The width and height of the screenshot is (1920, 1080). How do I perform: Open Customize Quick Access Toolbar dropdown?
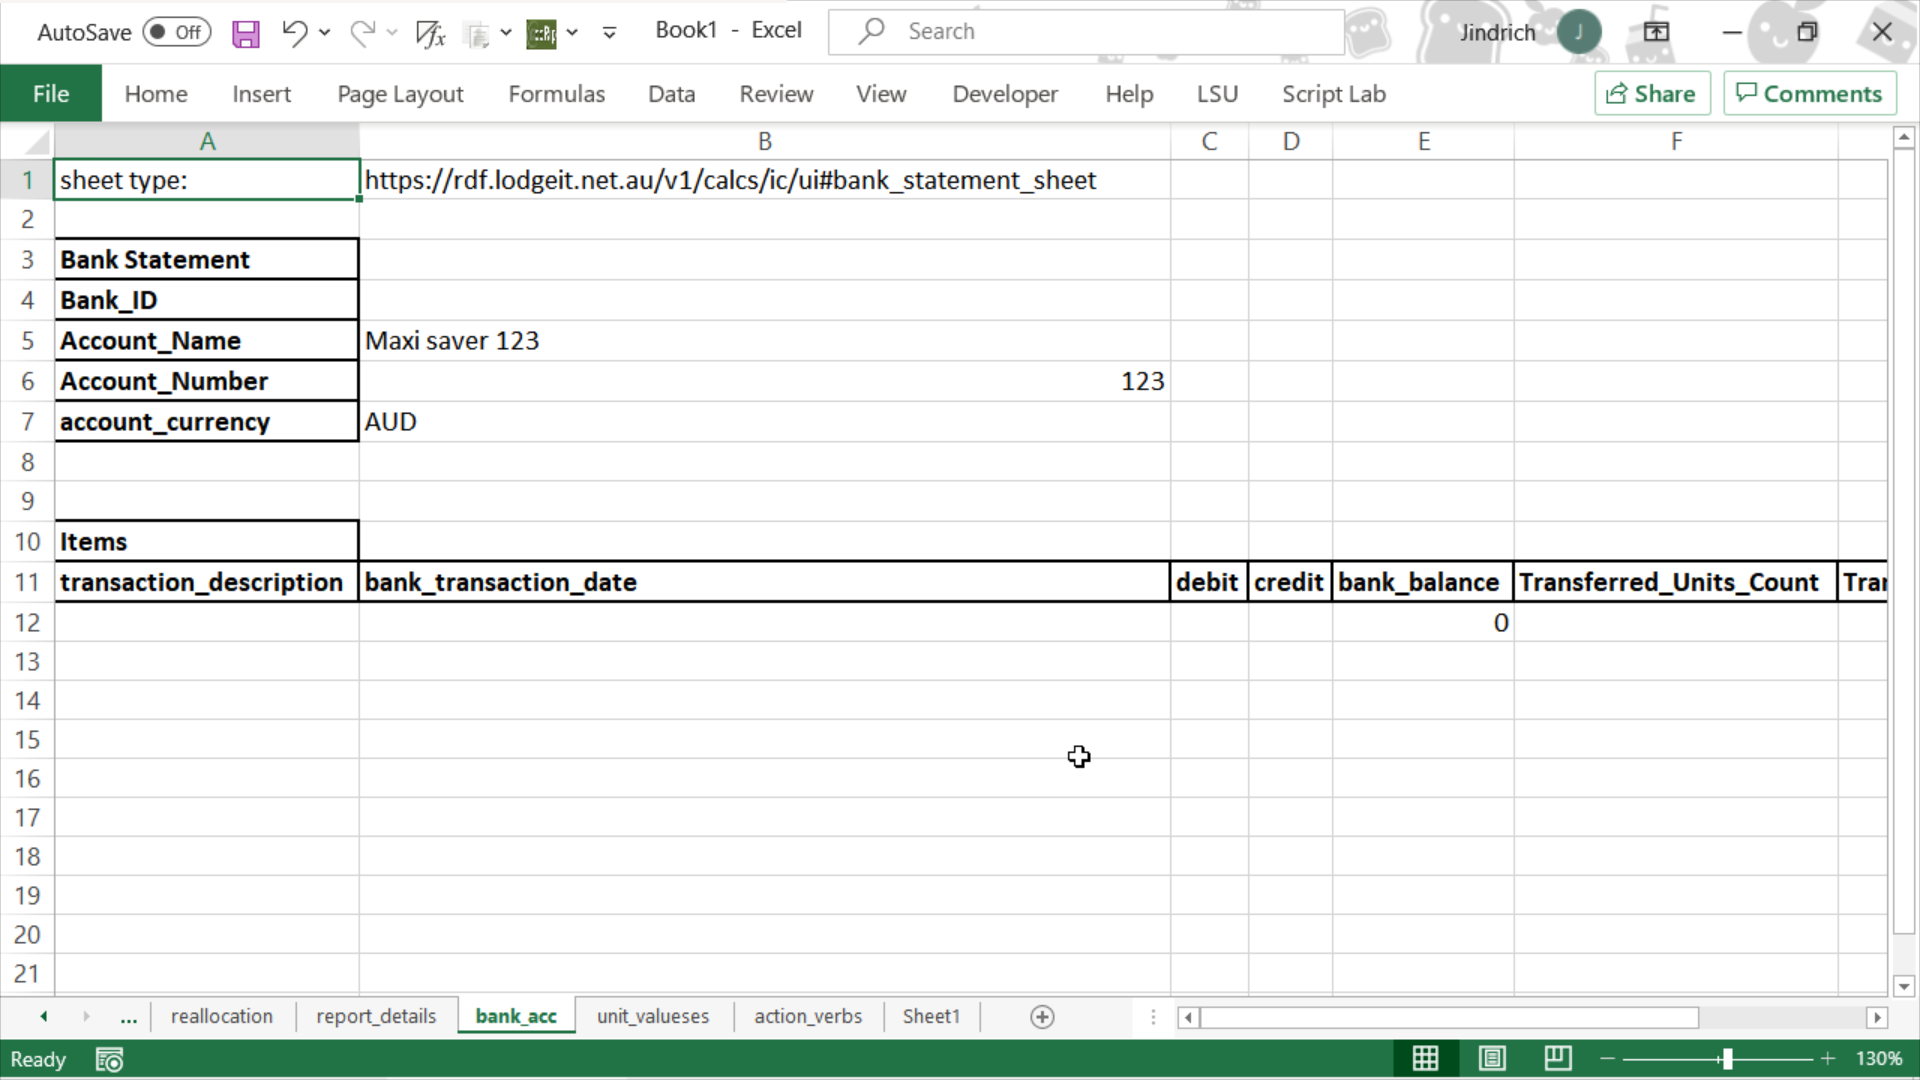point(609,33)
